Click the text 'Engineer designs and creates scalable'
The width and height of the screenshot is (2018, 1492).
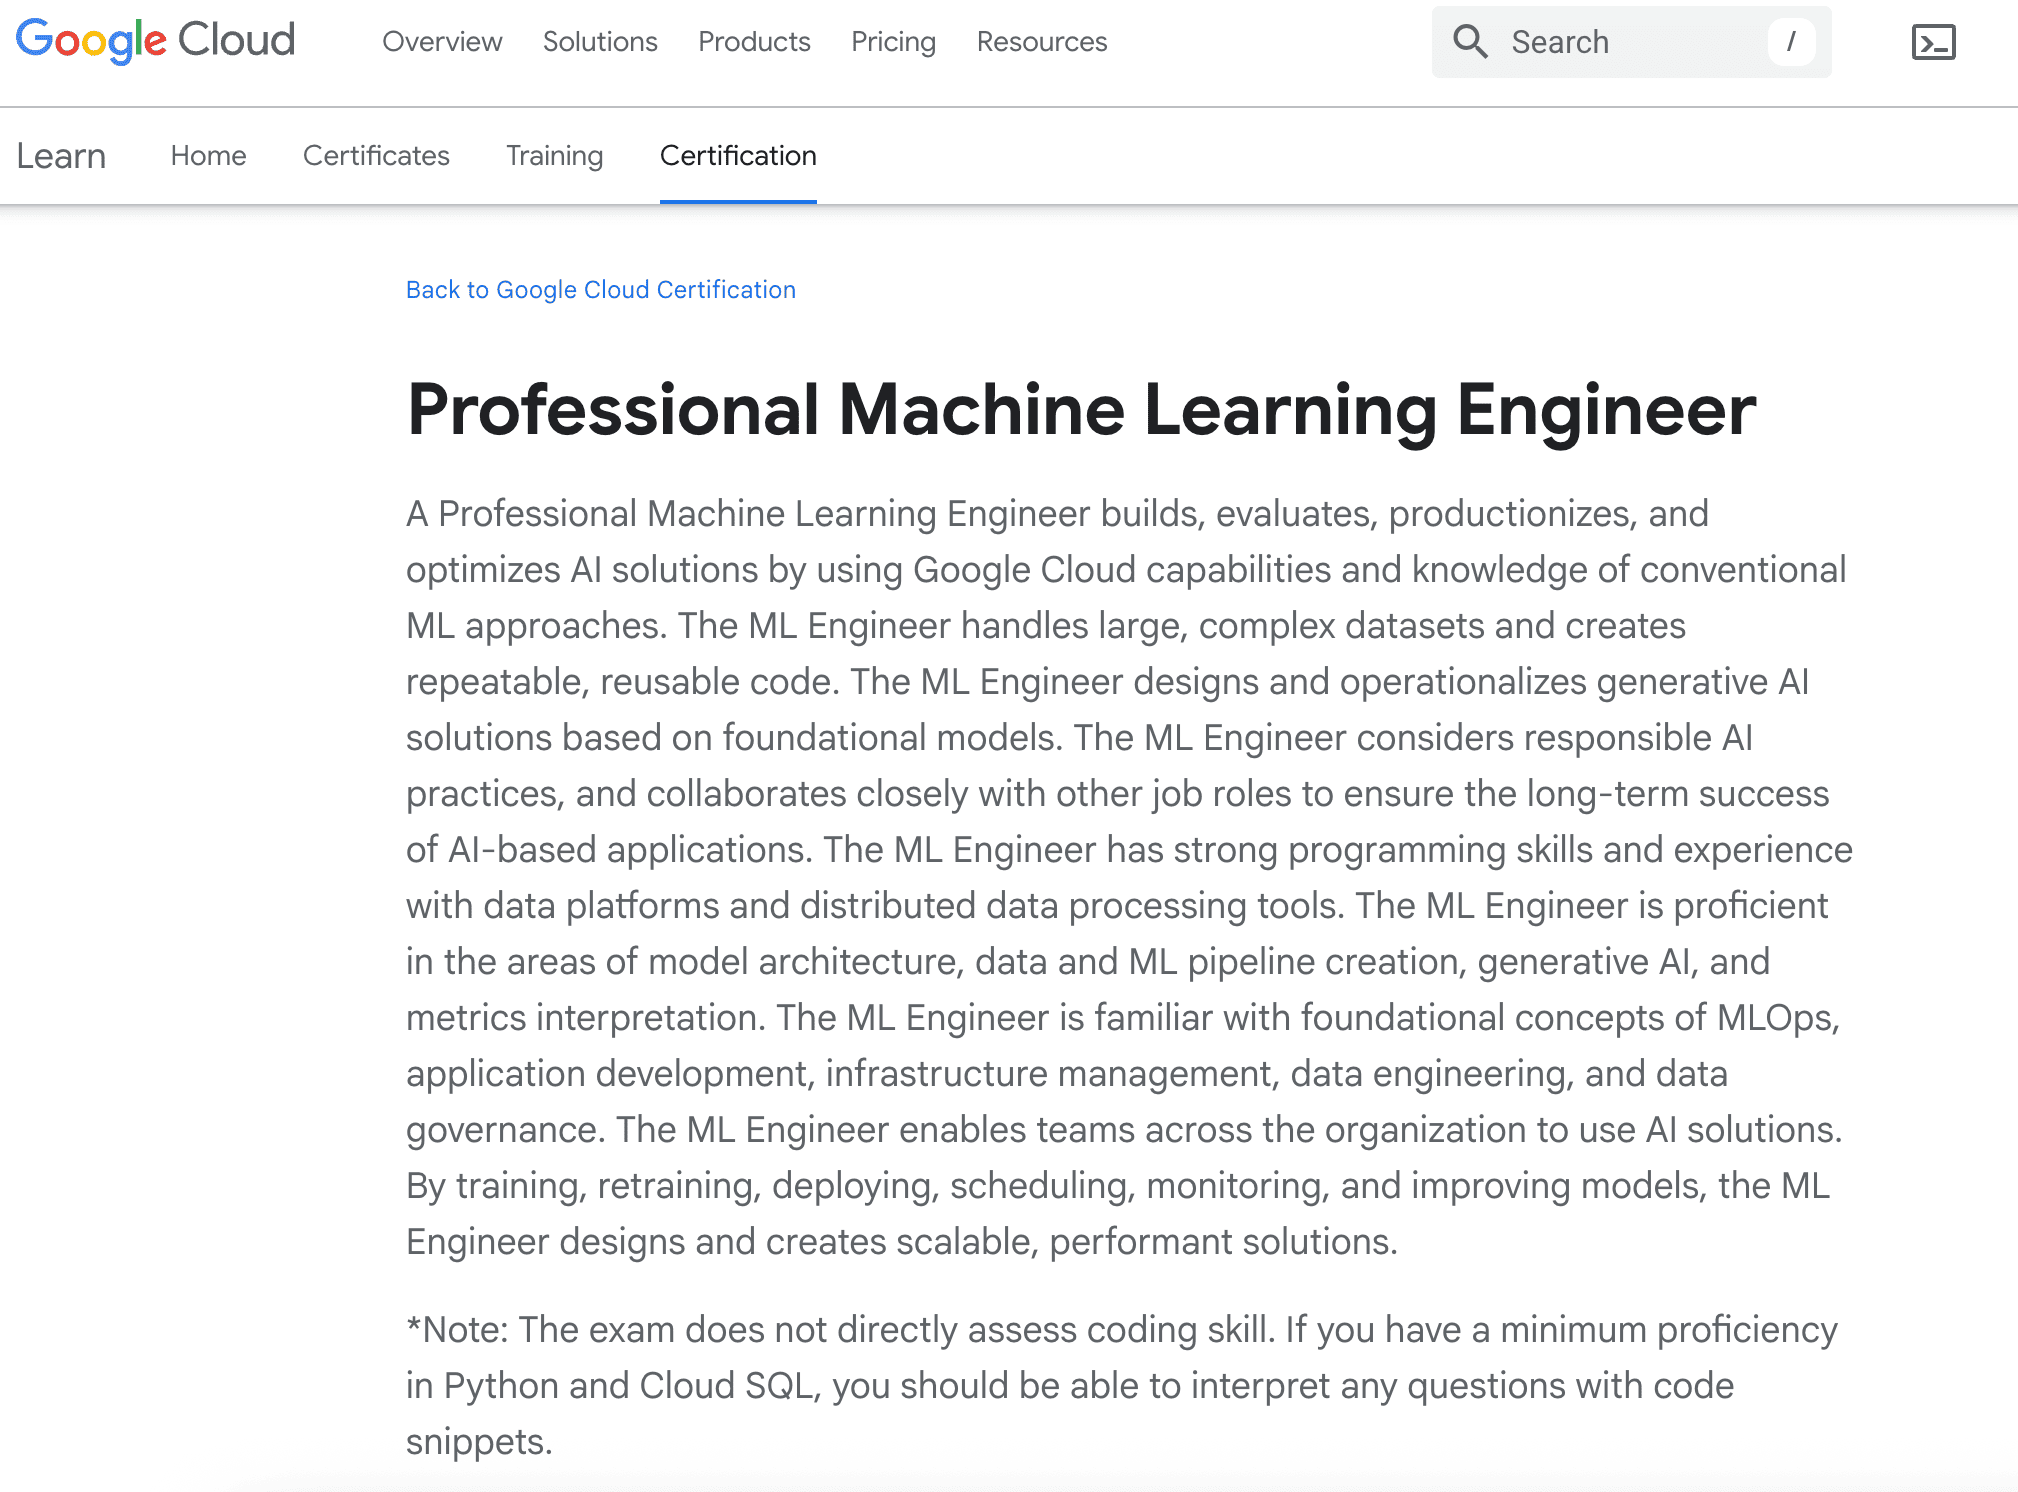coord(718,1241)
